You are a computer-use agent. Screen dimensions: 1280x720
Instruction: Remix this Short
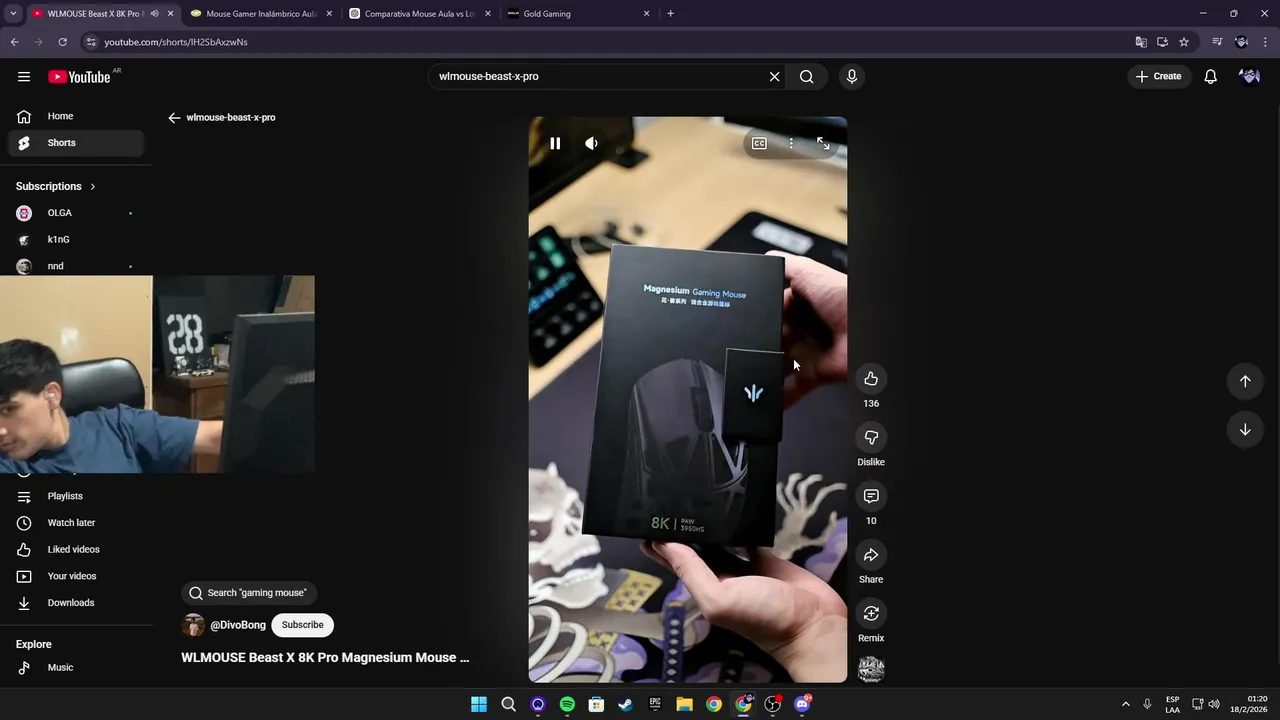pyautogui.click(x=871, y=613)
